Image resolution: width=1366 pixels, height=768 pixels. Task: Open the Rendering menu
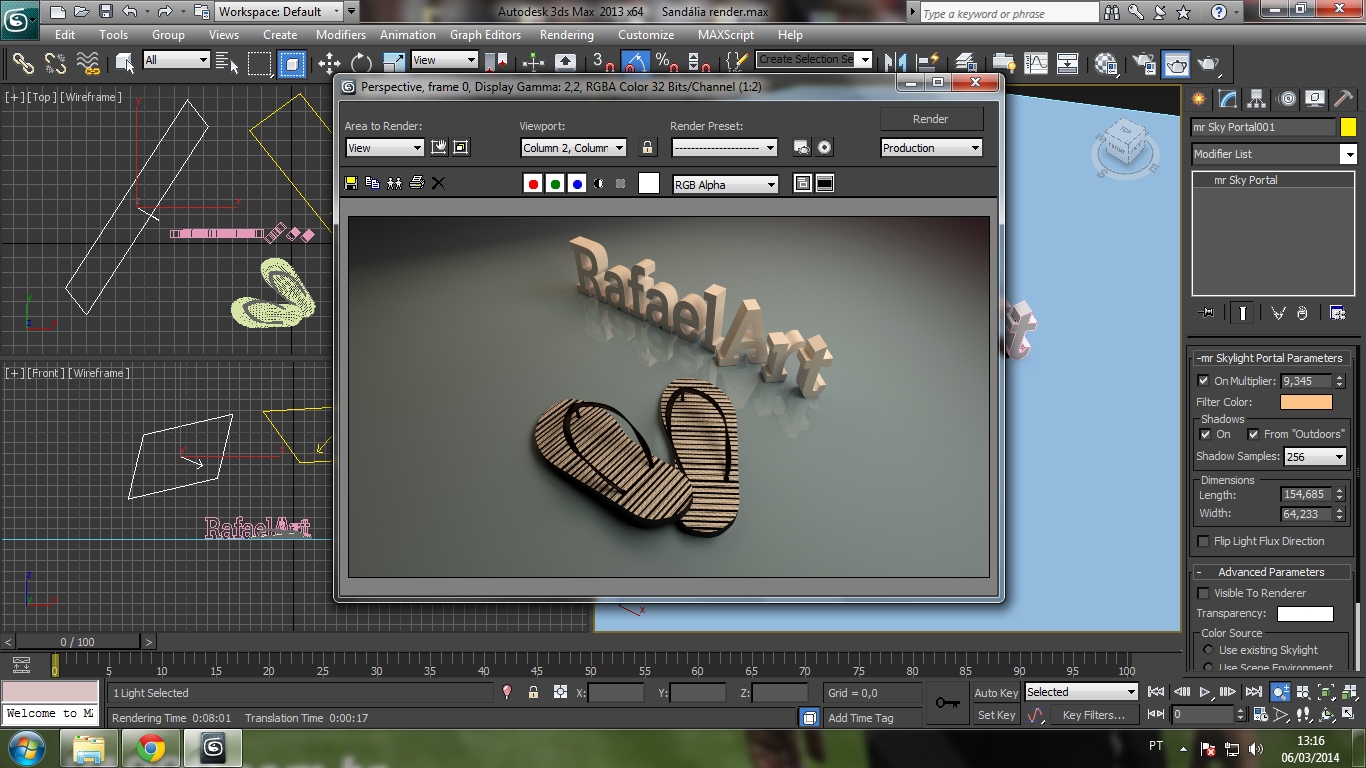click(567, 34)
